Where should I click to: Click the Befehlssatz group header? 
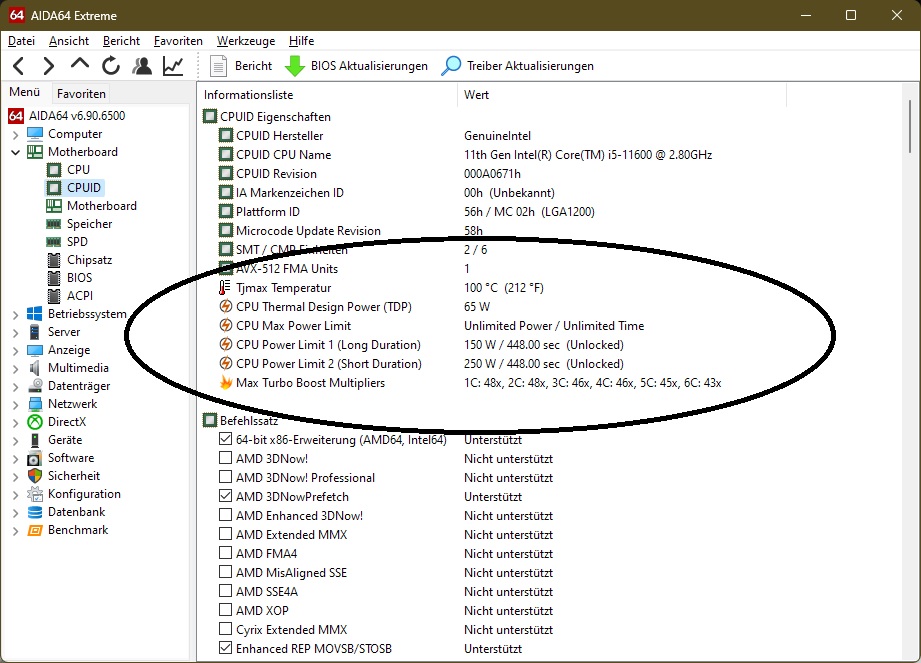coord(248,420)
